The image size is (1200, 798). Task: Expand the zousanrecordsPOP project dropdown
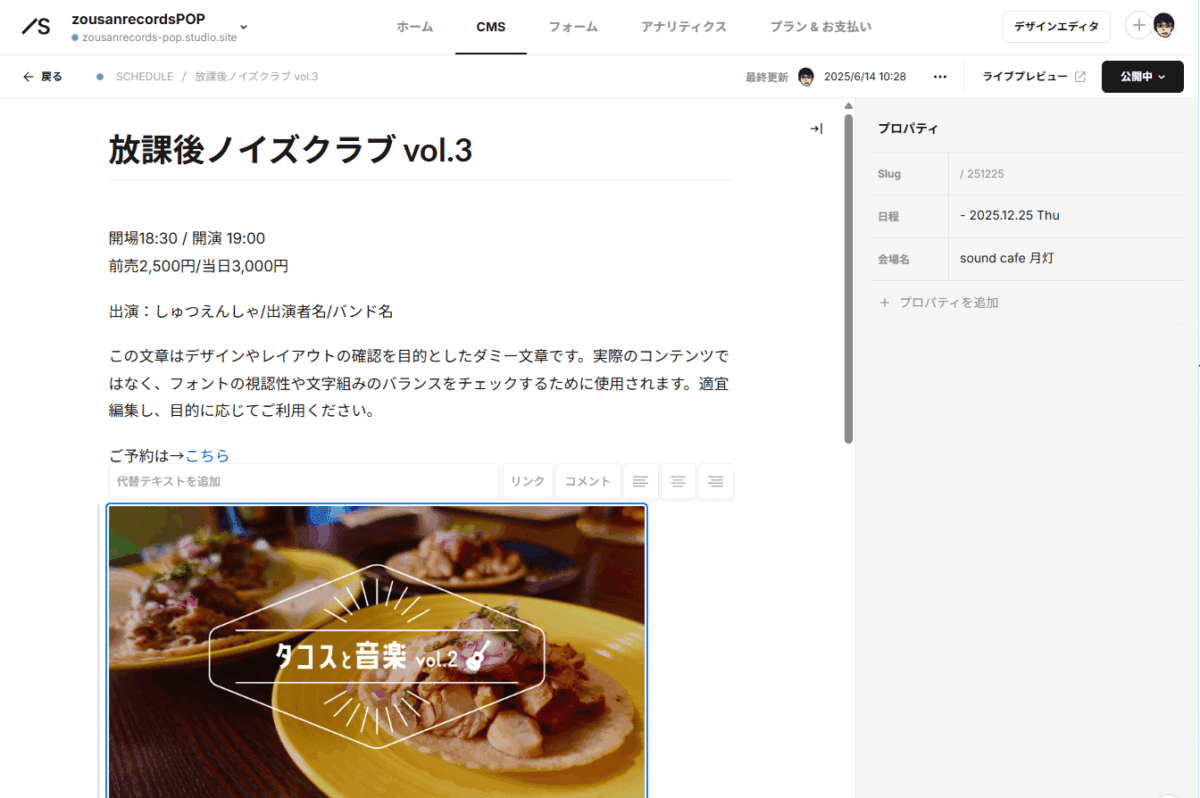coord(244,27)
